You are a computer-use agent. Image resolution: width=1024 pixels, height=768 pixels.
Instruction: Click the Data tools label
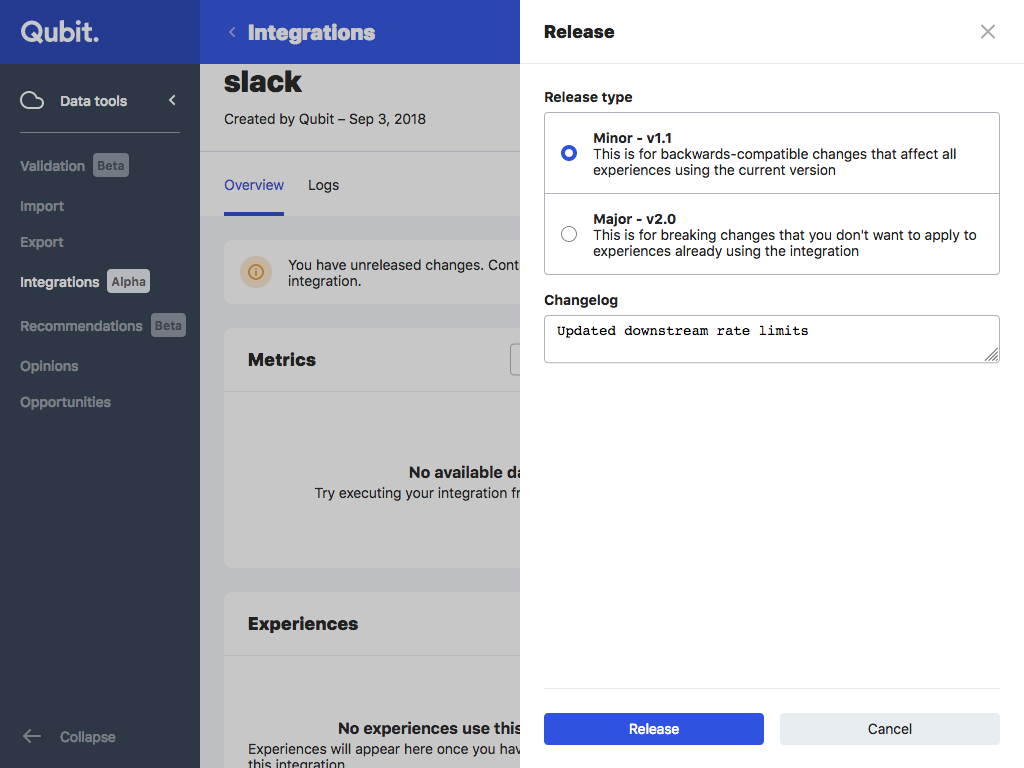click(x=93, y=101)
